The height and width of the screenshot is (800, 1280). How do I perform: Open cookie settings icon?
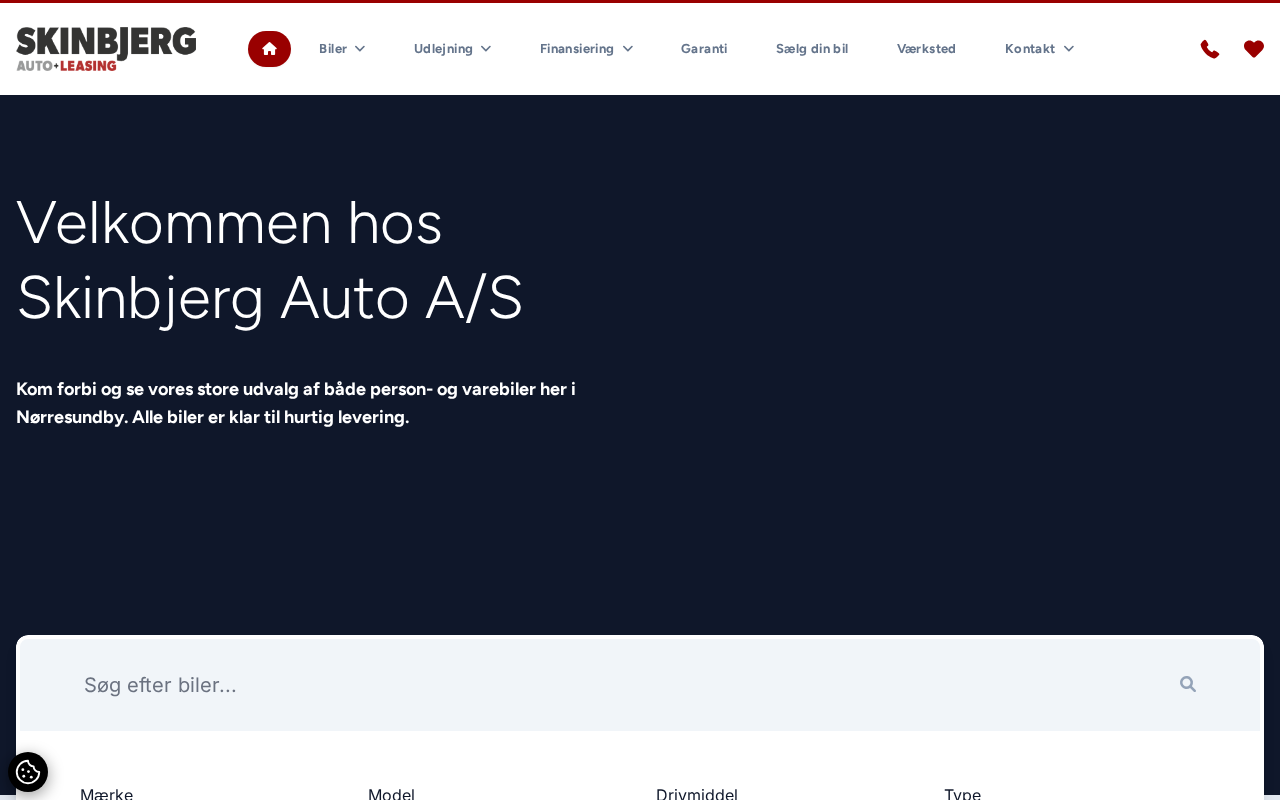[x=28, y=772]
